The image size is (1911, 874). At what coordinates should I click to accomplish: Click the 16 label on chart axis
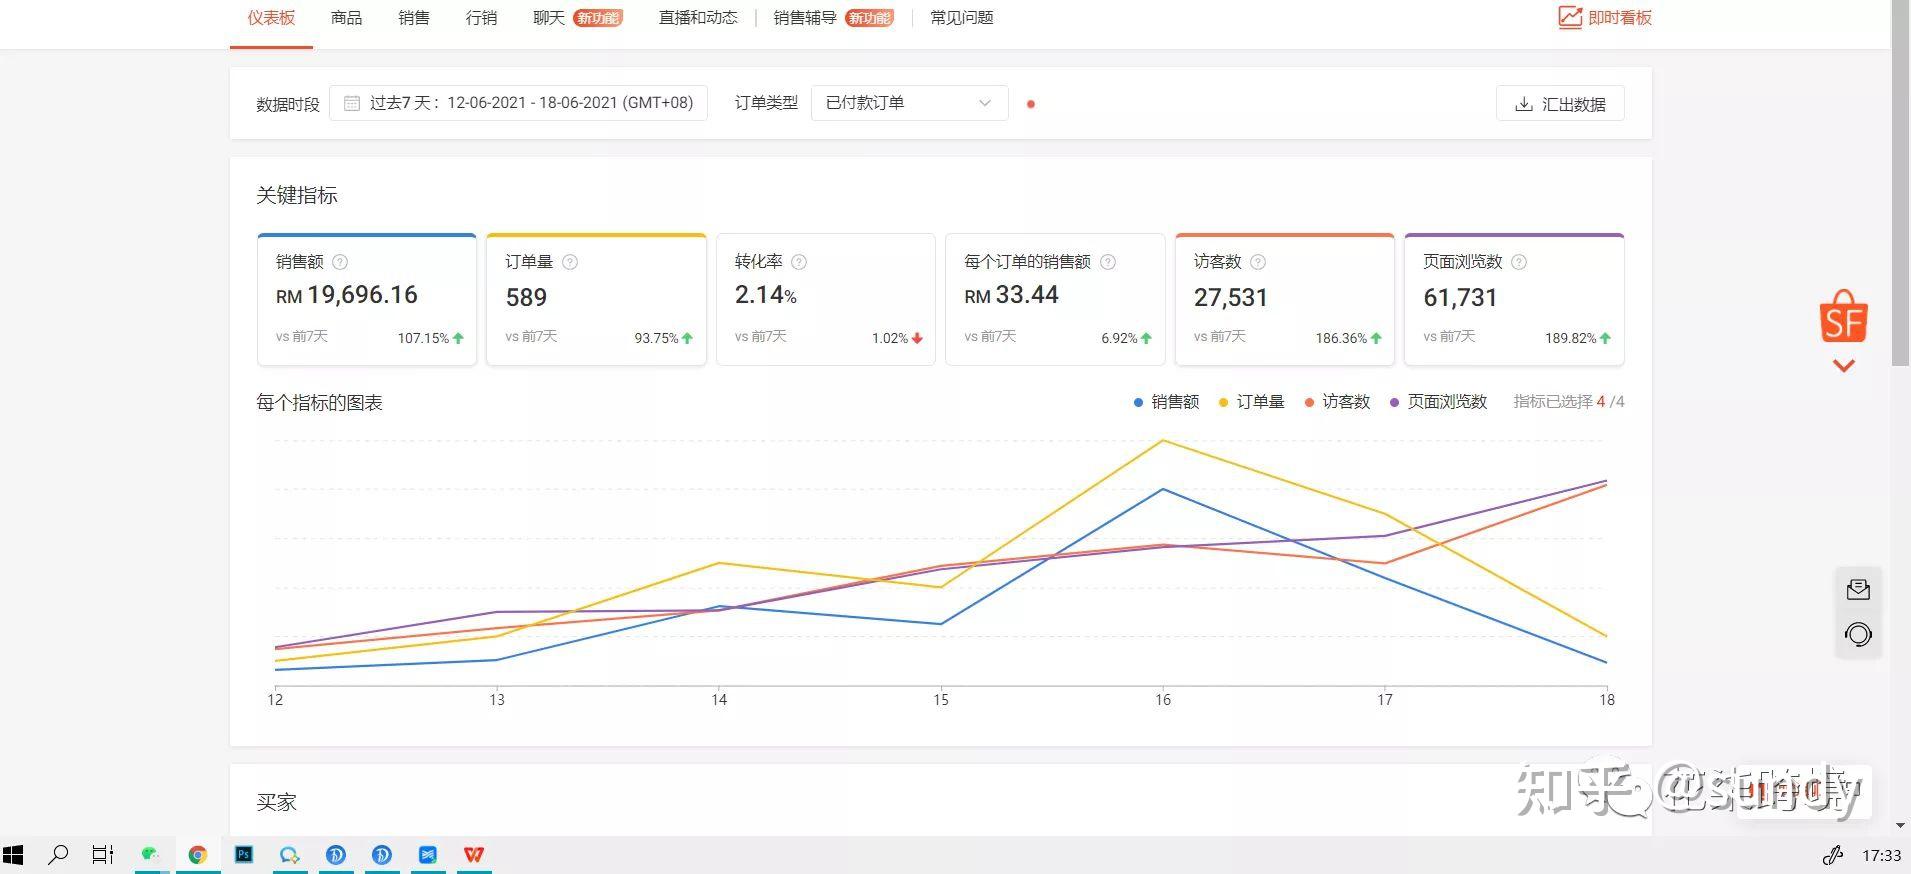click(x=1163, y=700)
